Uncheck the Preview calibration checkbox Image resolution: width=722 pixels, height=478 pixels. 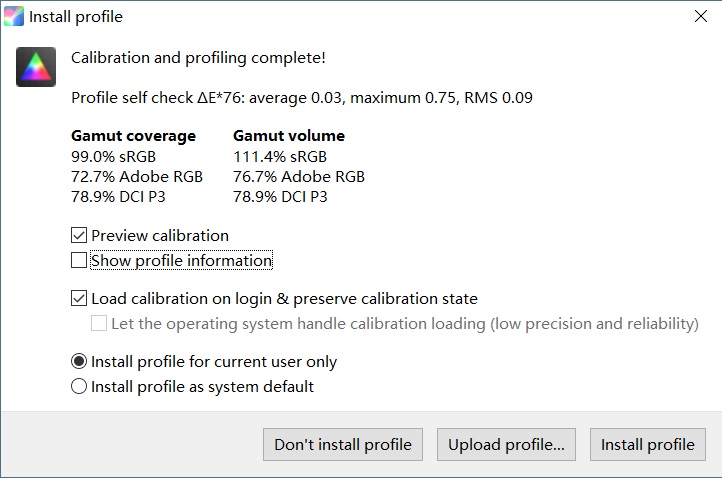[79, 236]
